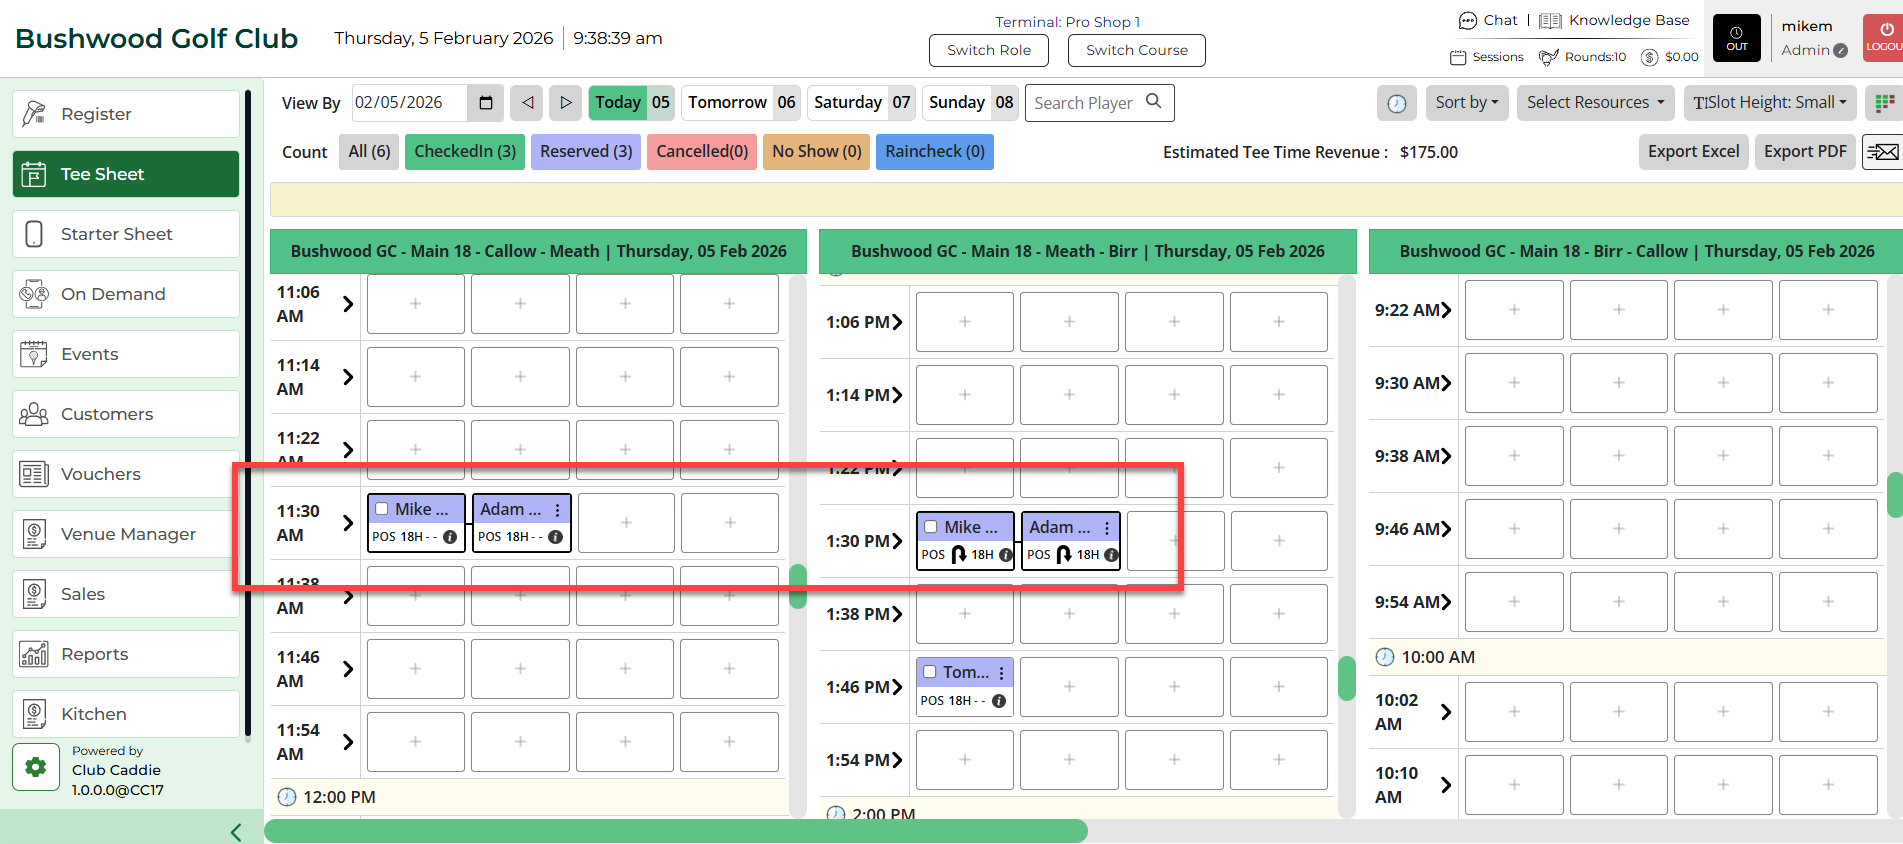The height and width of the screenshot is (844, 1903).
Task: Click the clock icon near Sort by
Action: pyautogui.click(x=1397, y=103)
